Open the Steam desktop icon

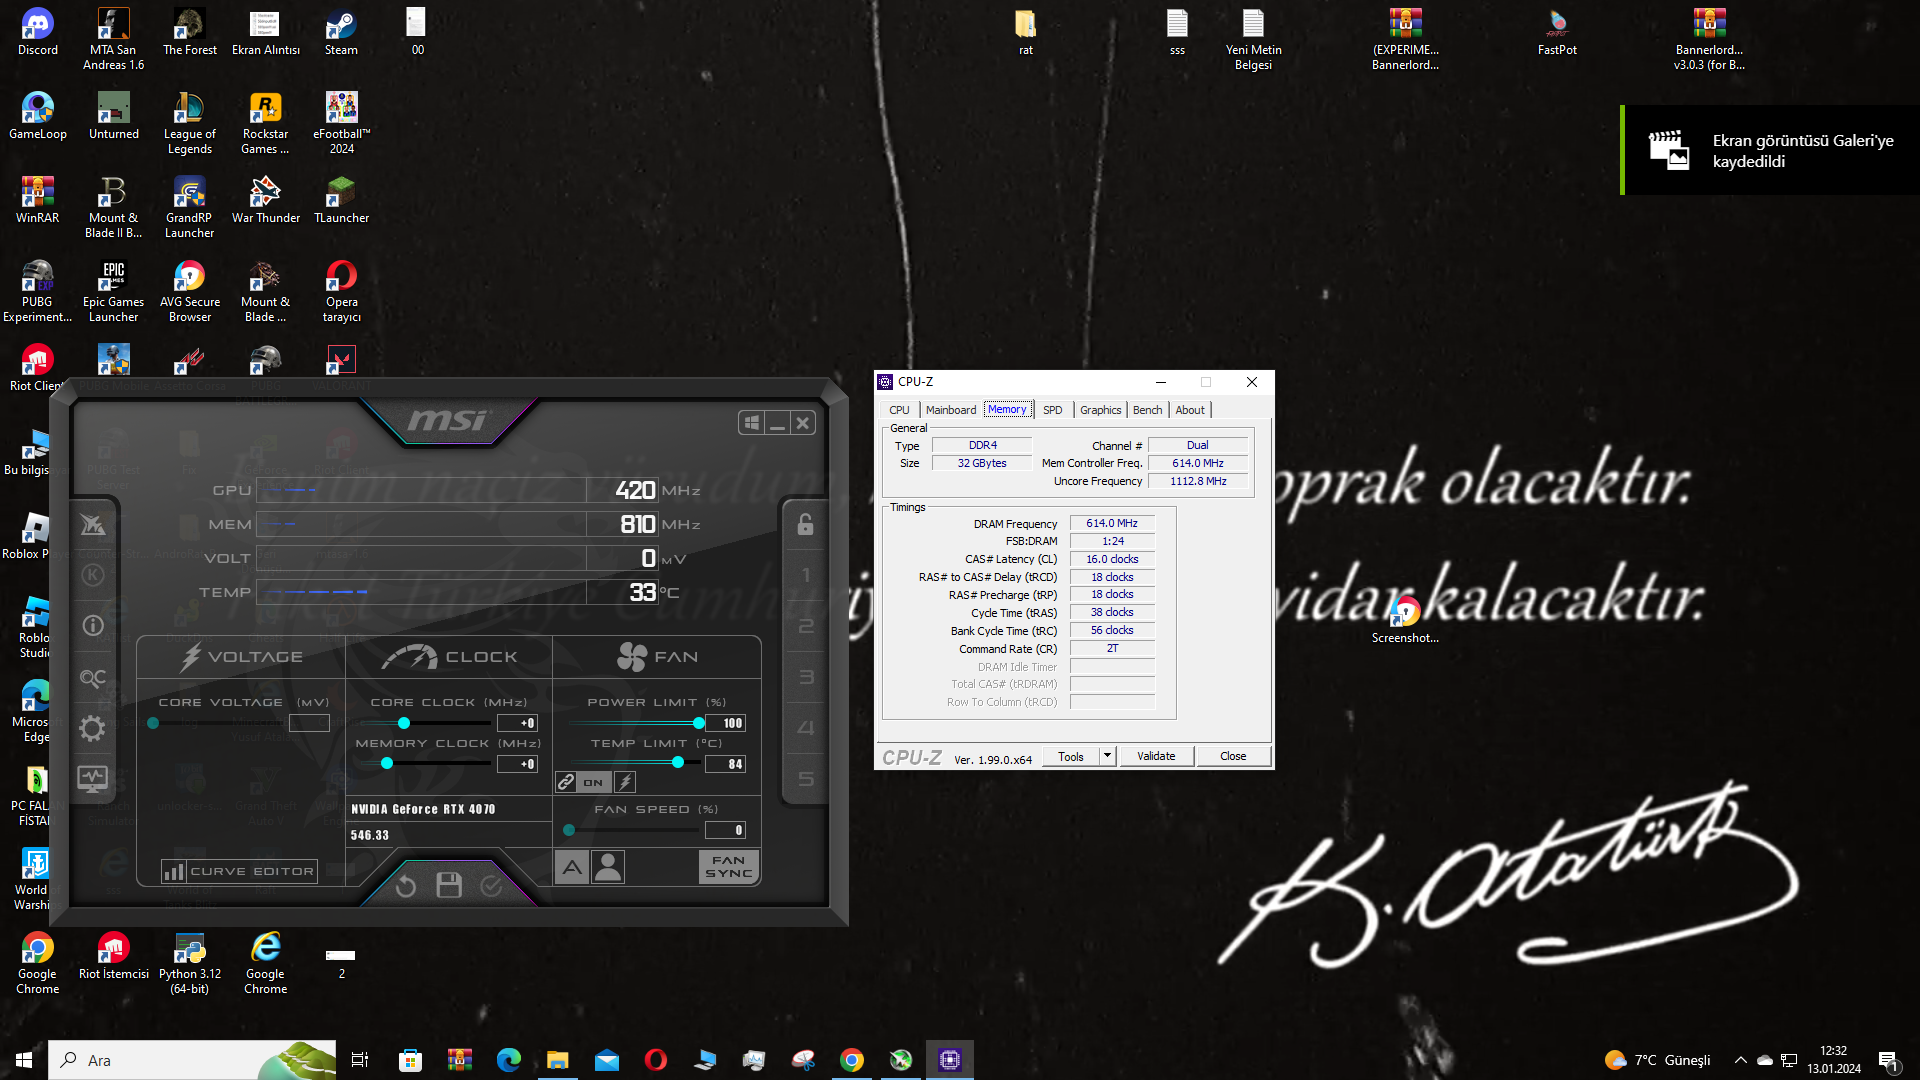341,32
